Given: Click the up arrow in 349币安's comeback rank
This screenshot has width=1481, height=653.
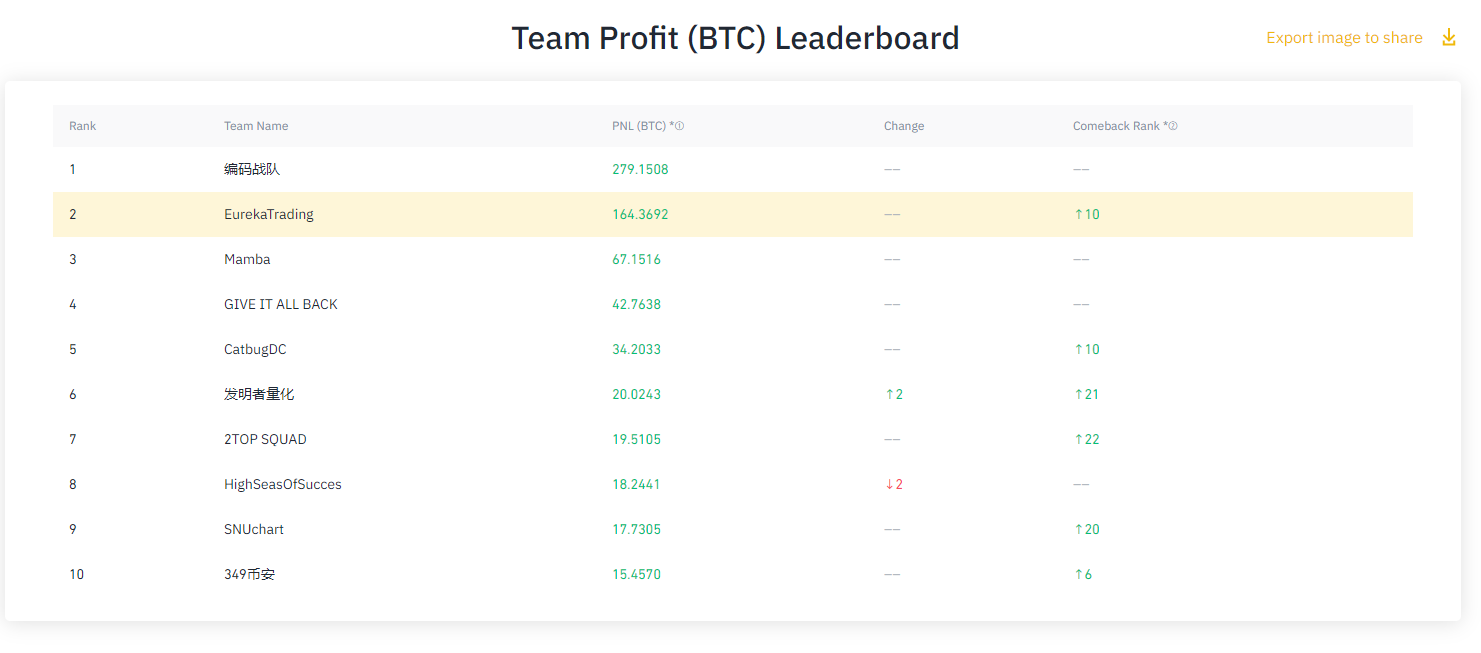Looking at the screenshot, I should point(1080,574).
